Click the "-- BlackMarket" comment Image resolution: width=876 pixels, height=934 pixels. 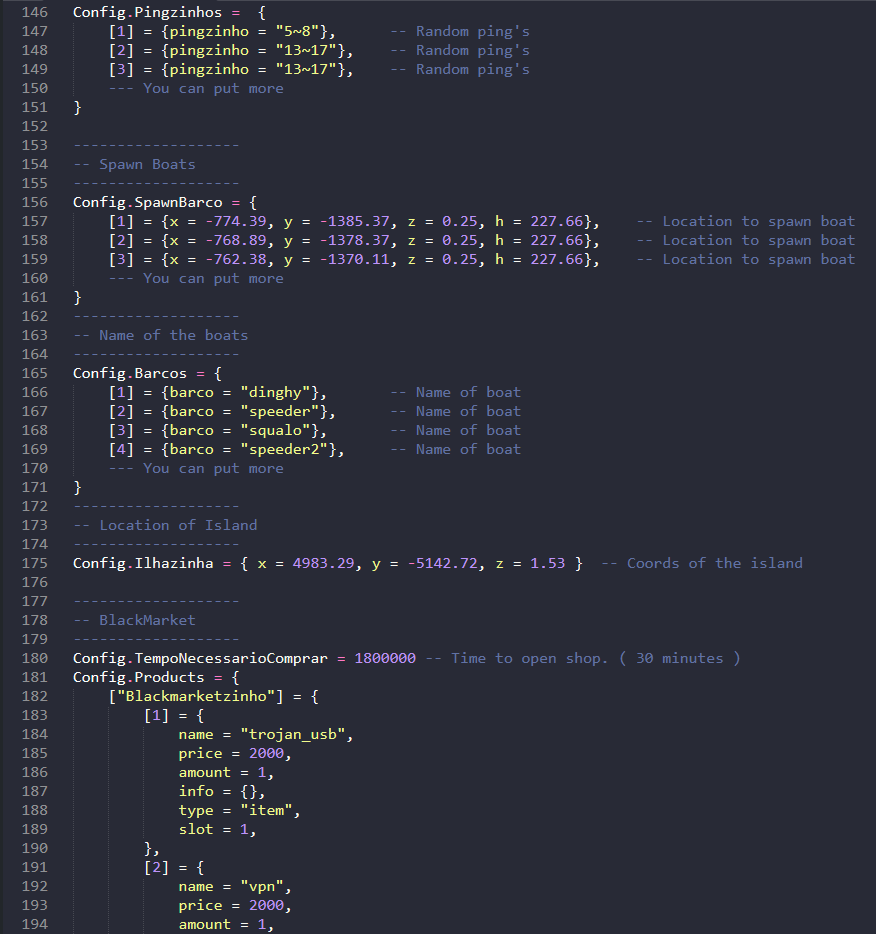point(135,621)
